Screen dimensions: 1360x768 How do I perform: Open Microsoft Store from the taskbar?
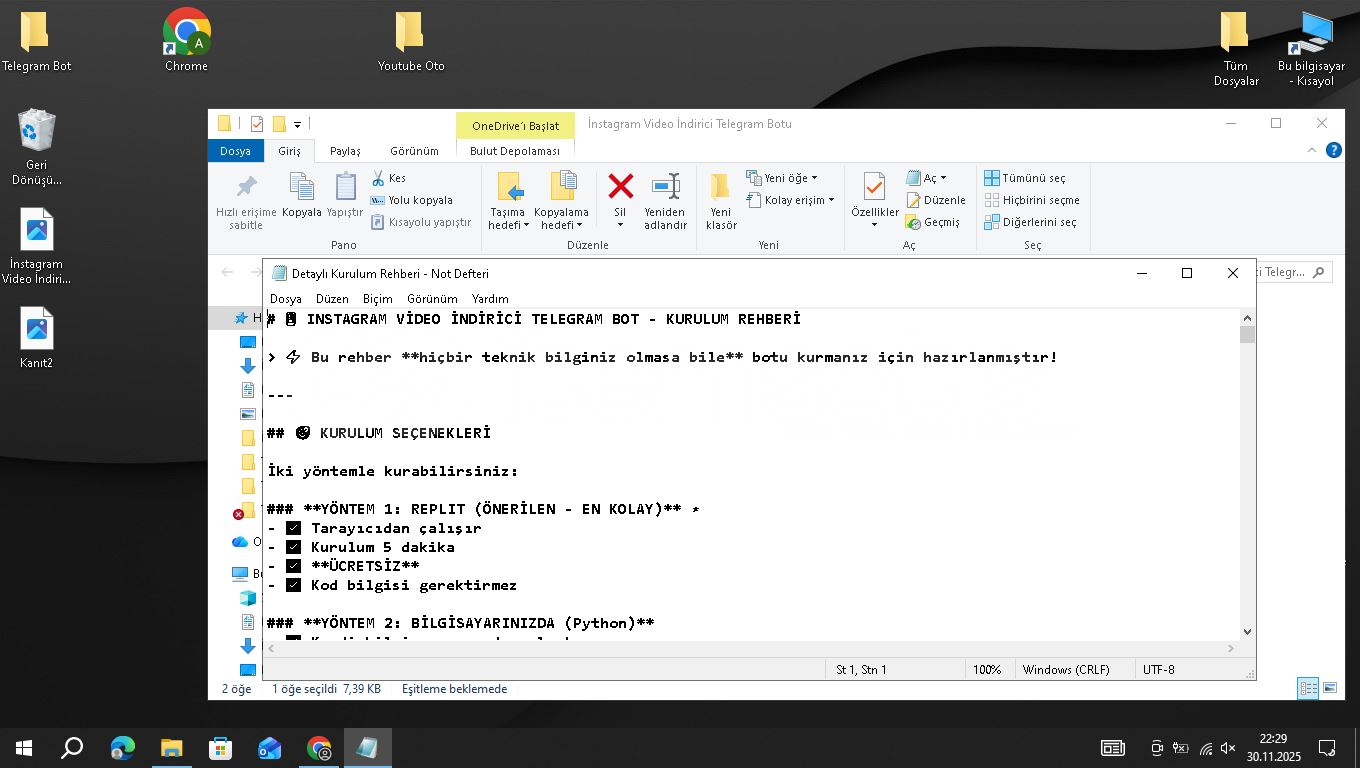click(220, 748)
